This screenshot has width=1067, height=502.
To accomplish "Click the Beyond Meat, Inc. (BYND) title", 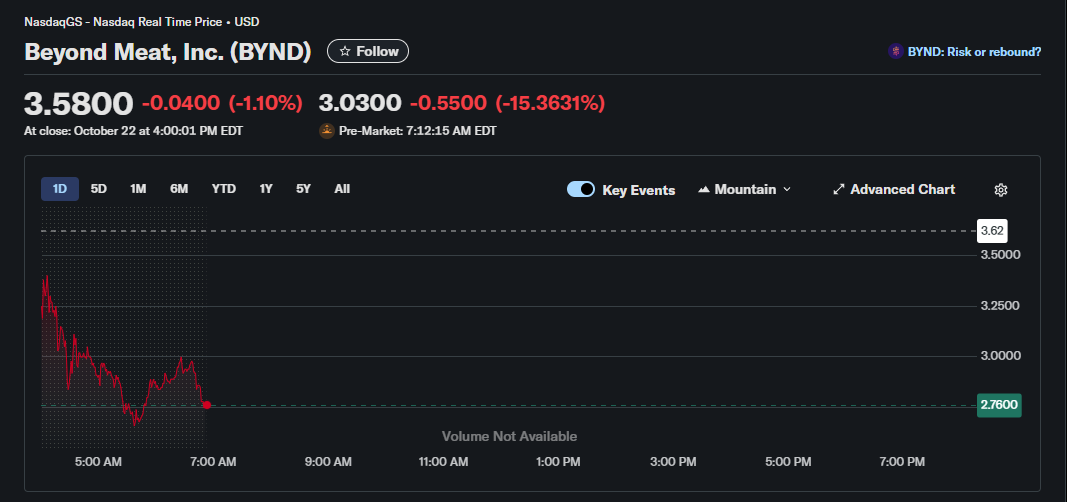I will click(x=168, y=52).
